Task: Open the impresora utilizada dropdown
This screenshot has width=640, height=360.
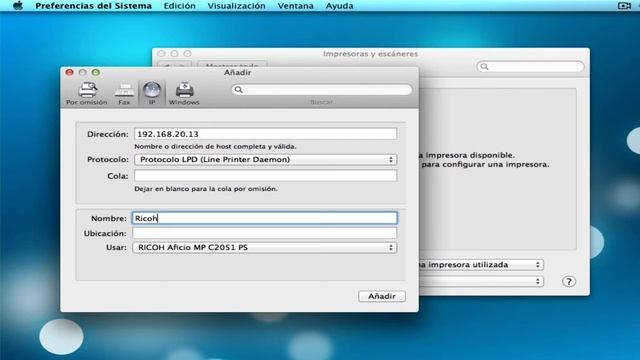Action: (x=482, y=264)
